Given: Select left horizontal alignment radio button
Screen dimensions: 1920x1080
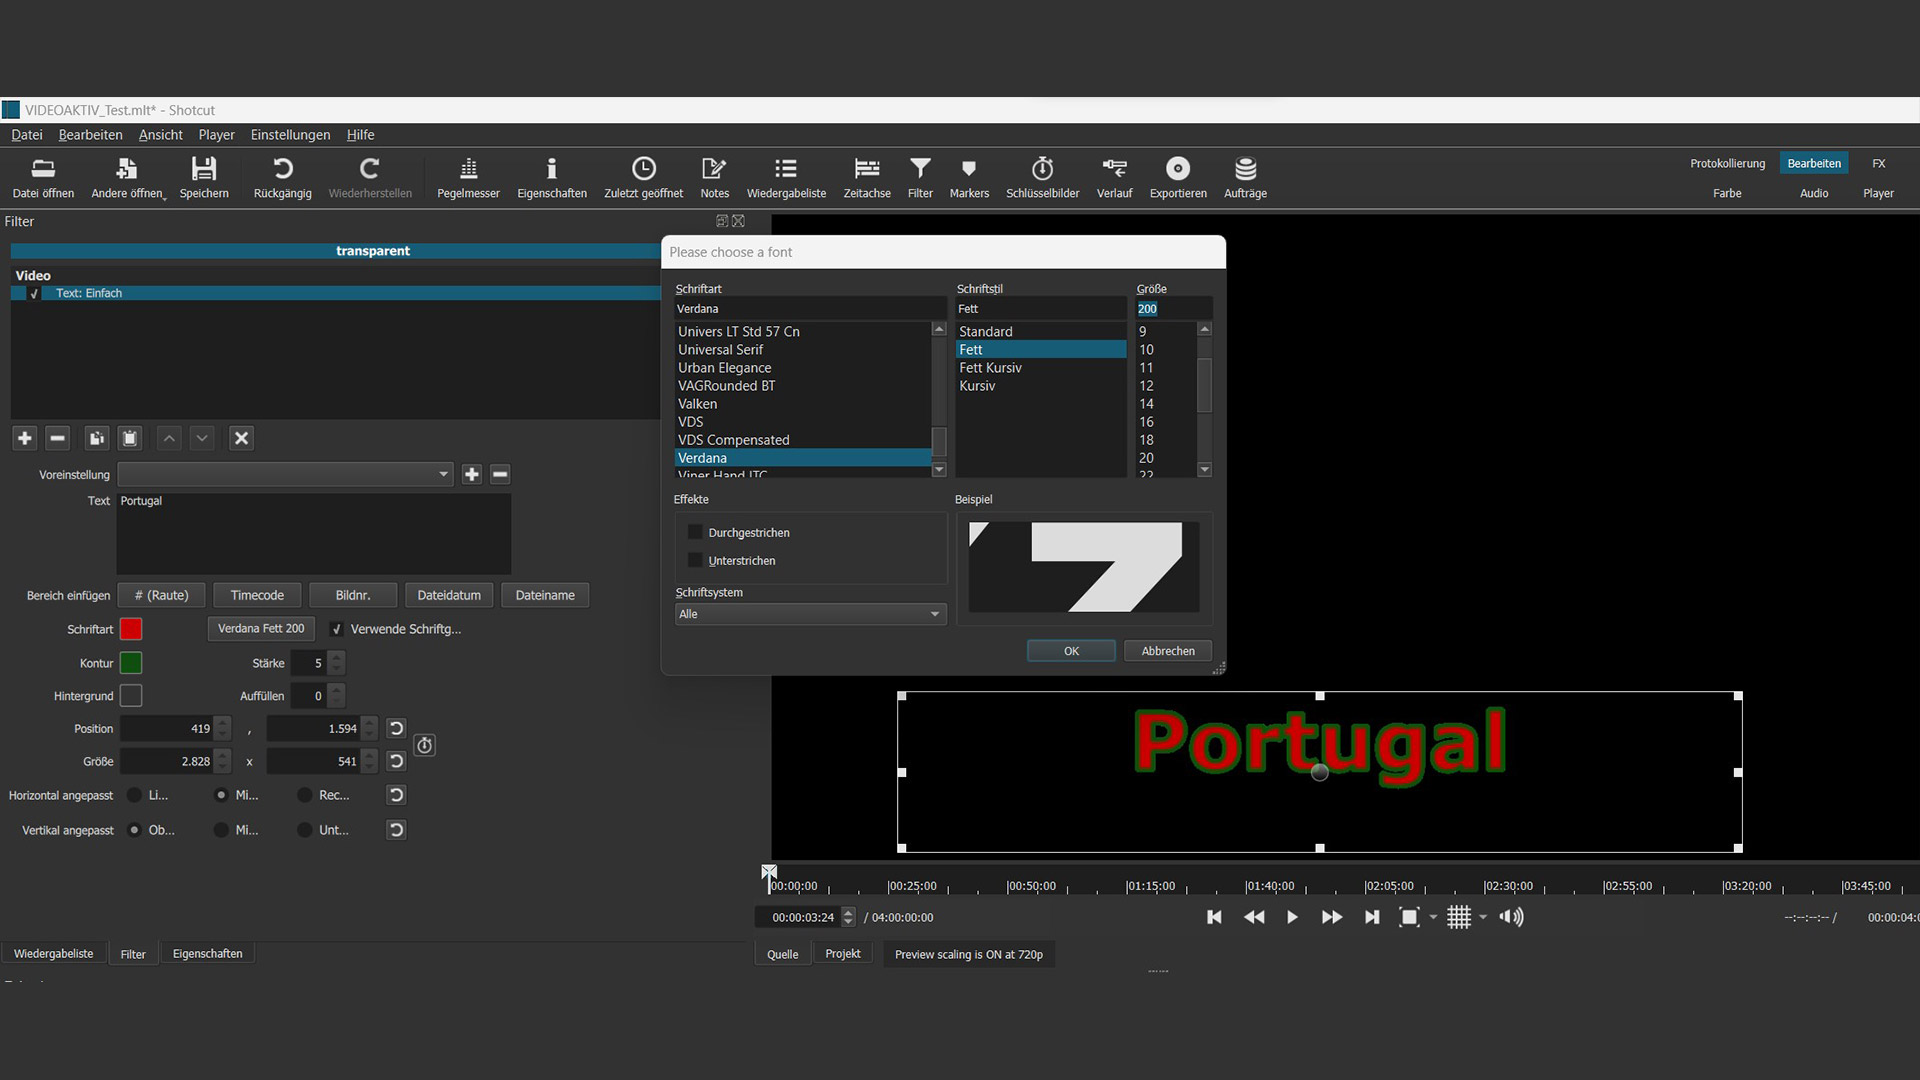Looking at the screenshot, I should (134, 795).
